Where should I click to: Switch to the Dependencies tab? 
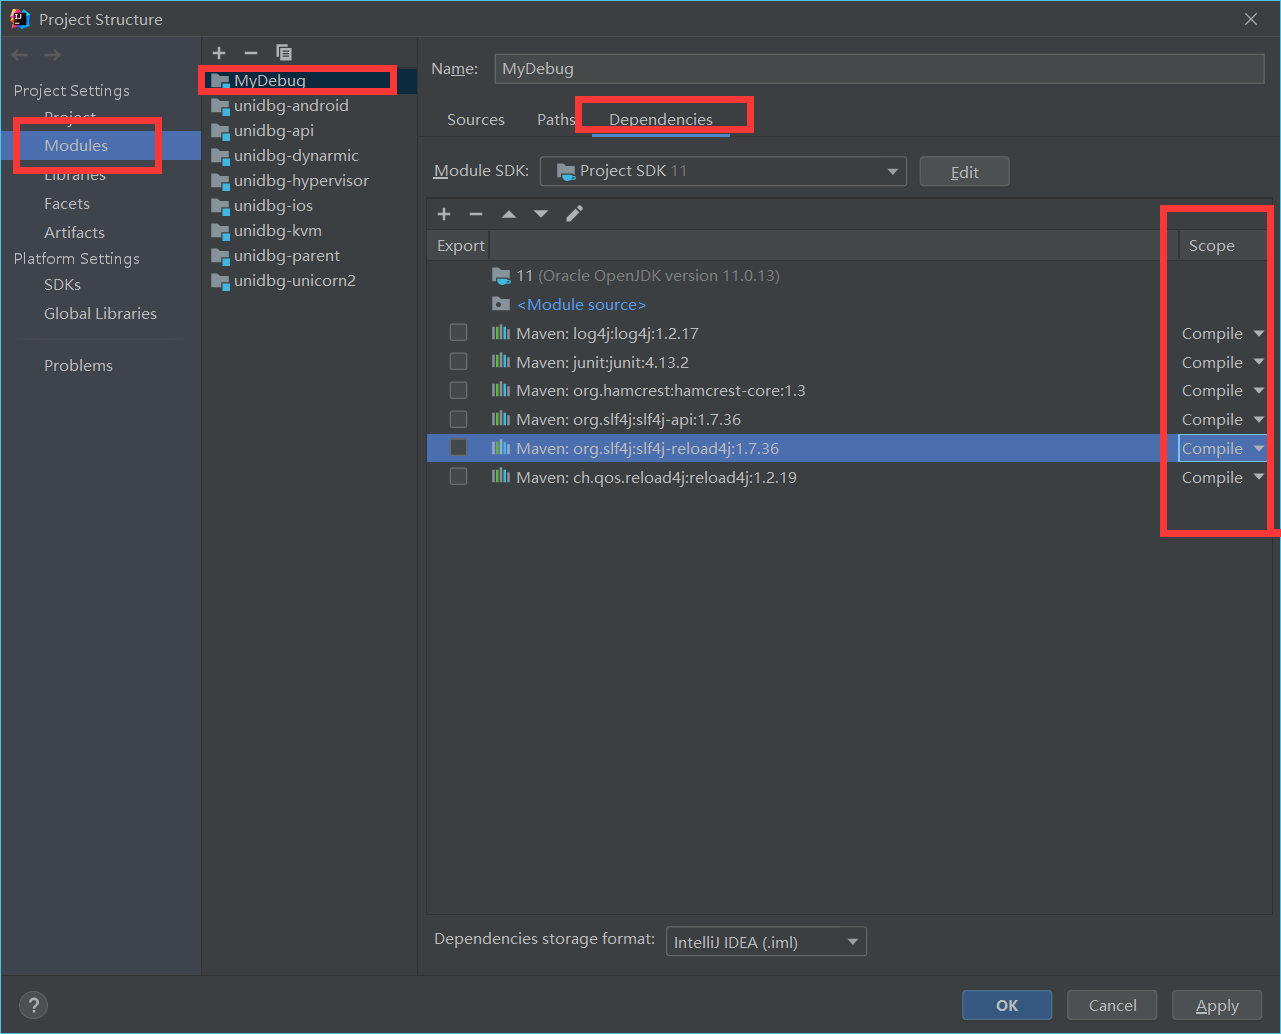[661, 120]
